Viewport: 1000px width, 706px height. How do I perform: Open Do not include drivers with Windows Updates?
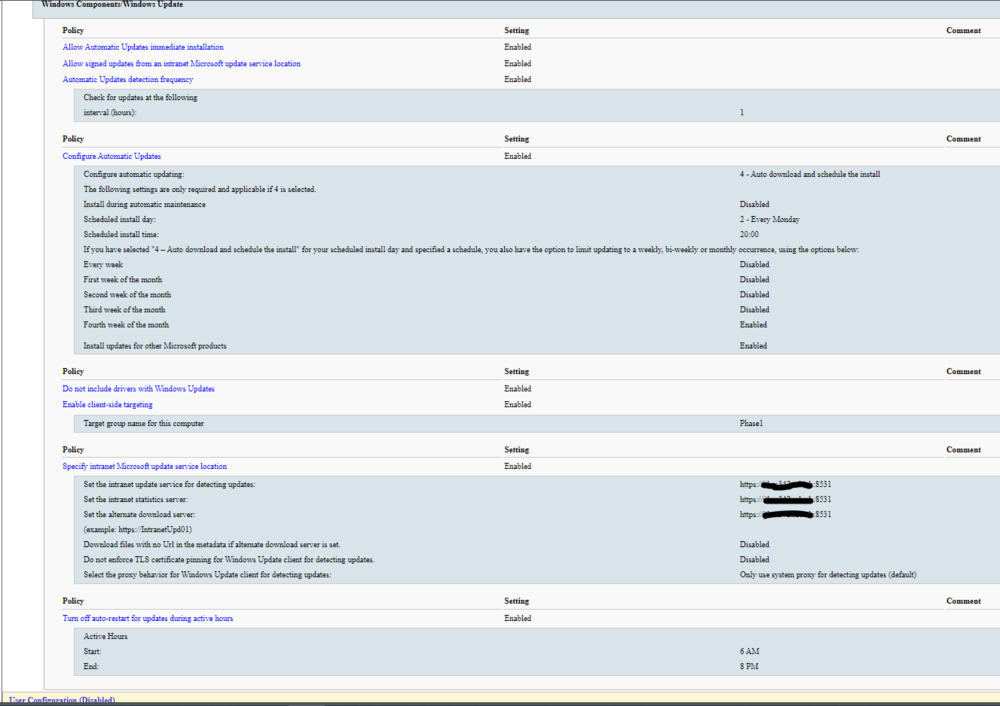point(138,388)
